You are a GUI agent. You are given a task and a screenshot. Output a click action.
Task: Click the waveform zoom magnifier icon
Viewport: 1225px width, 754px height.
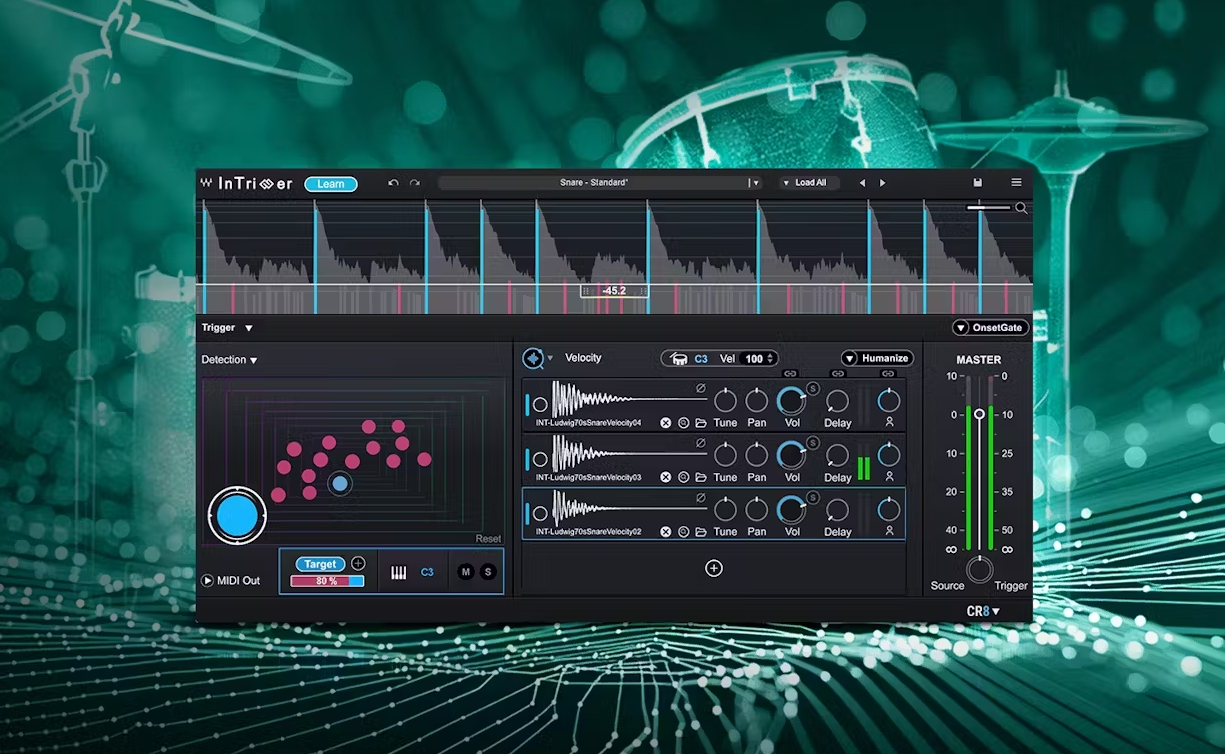(1021, 208)
